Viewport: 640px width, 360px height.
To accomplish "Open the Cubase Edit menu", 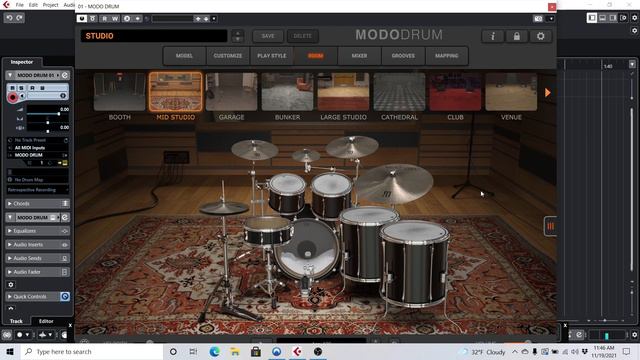I will point(33,5).
